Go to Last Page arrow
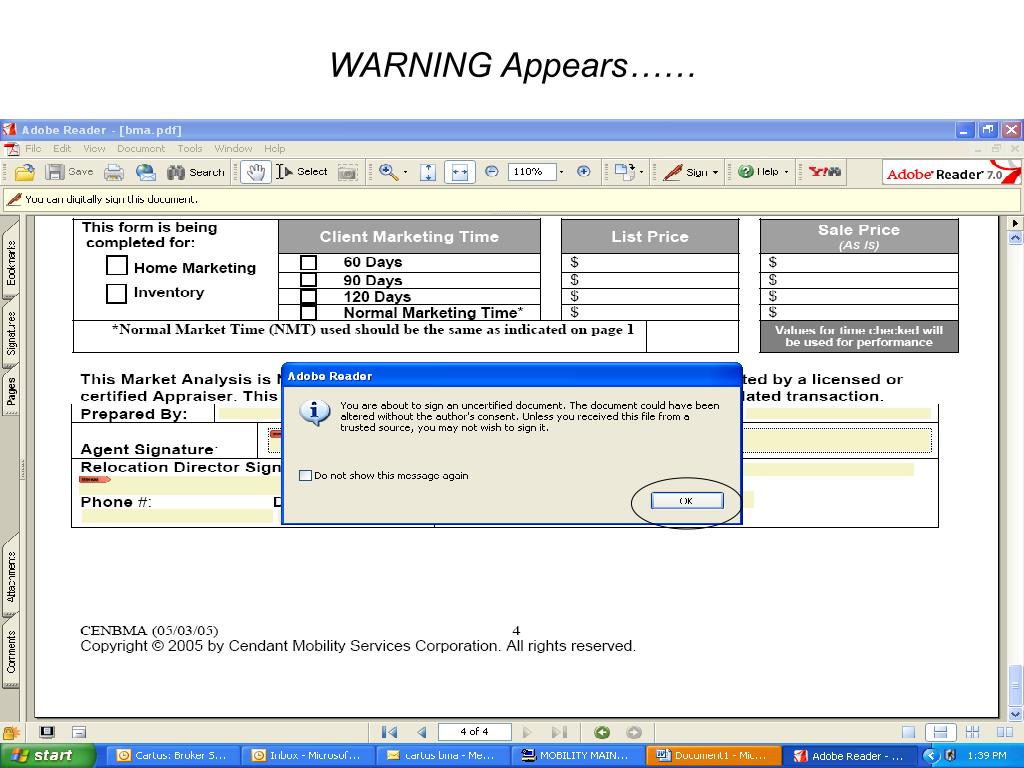The width and height of the screenshot is (1024, 768). [x=559, y=732]
